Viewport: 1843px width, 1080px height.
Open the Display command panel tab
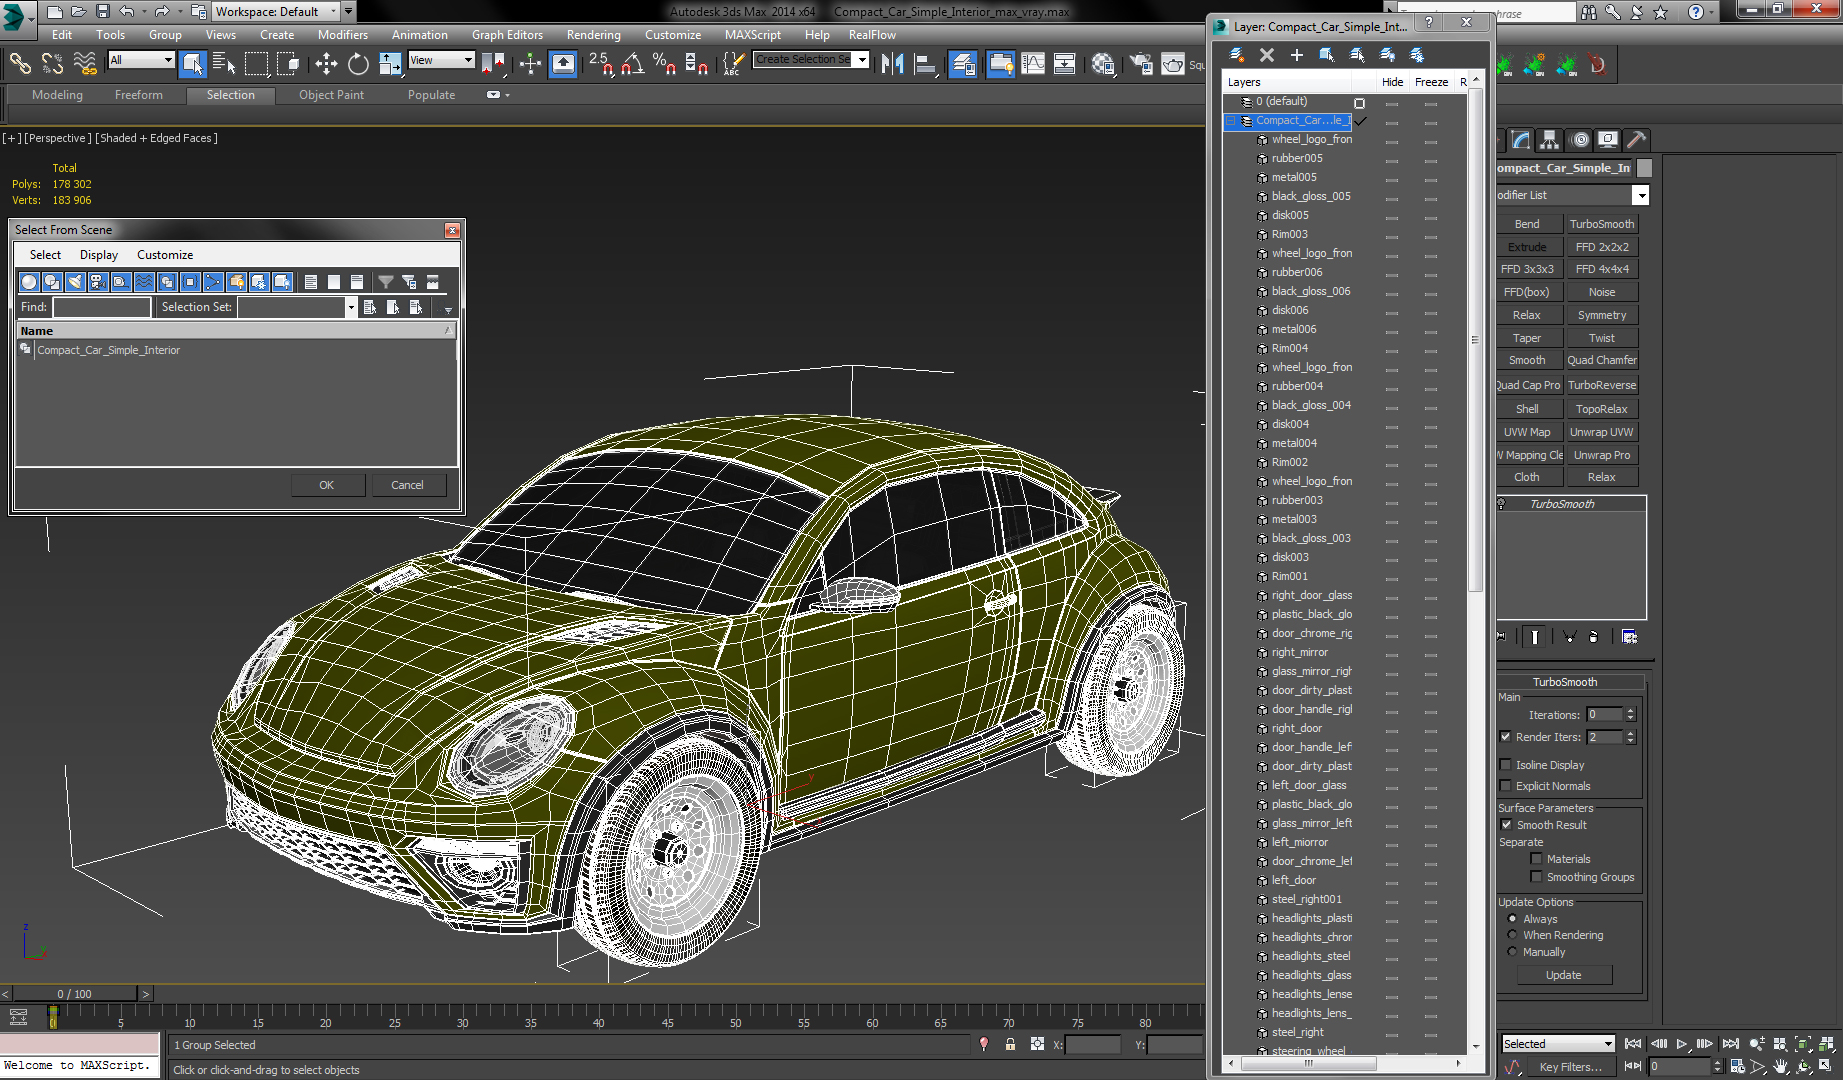tap(1608, 140)
